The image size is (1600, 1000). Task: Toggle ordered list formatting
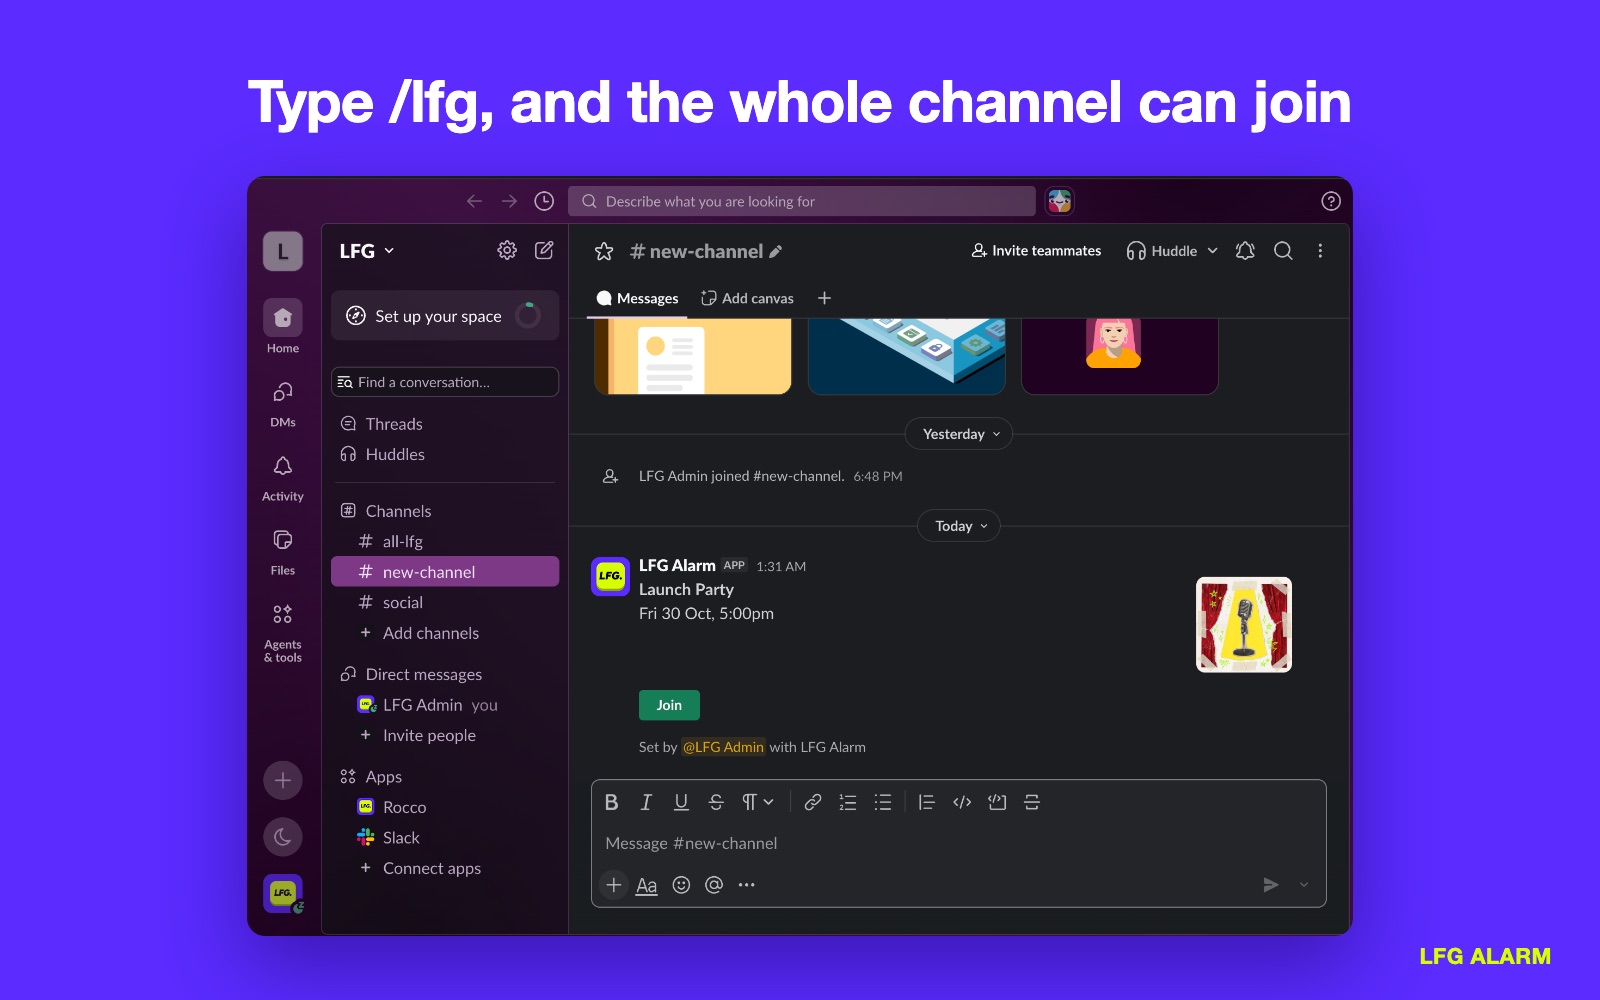point(848,802)
